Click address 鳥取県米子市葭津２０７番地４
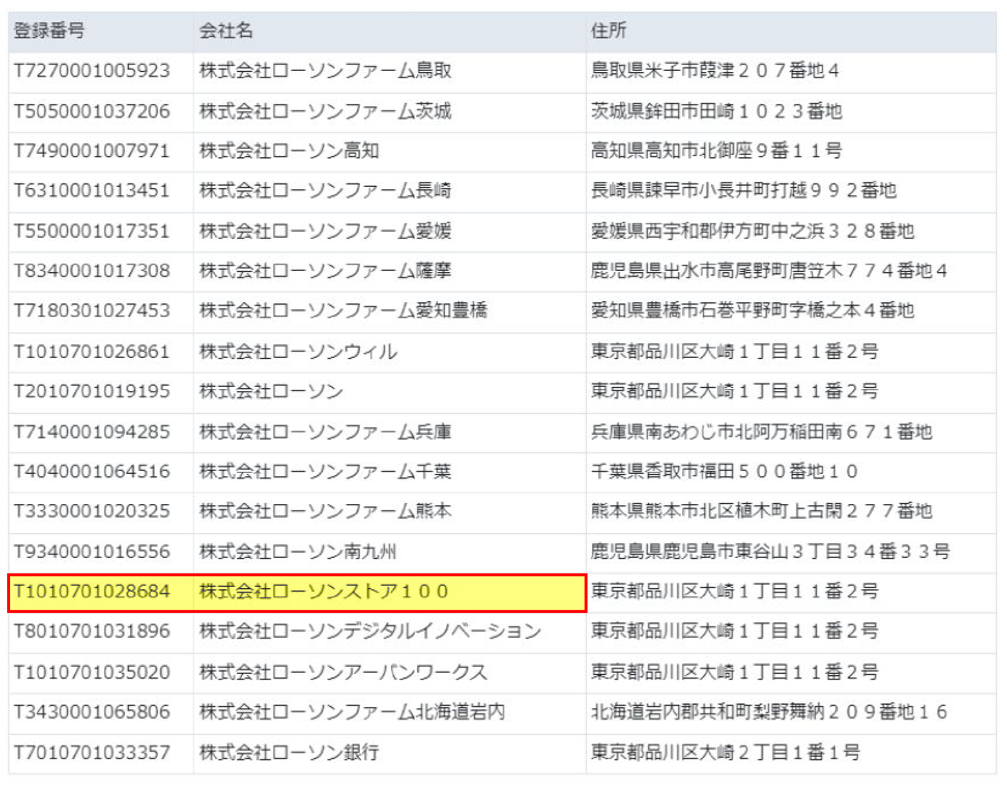The height and width of the screenshot is (787, 1007). click(x=715, y=71)
